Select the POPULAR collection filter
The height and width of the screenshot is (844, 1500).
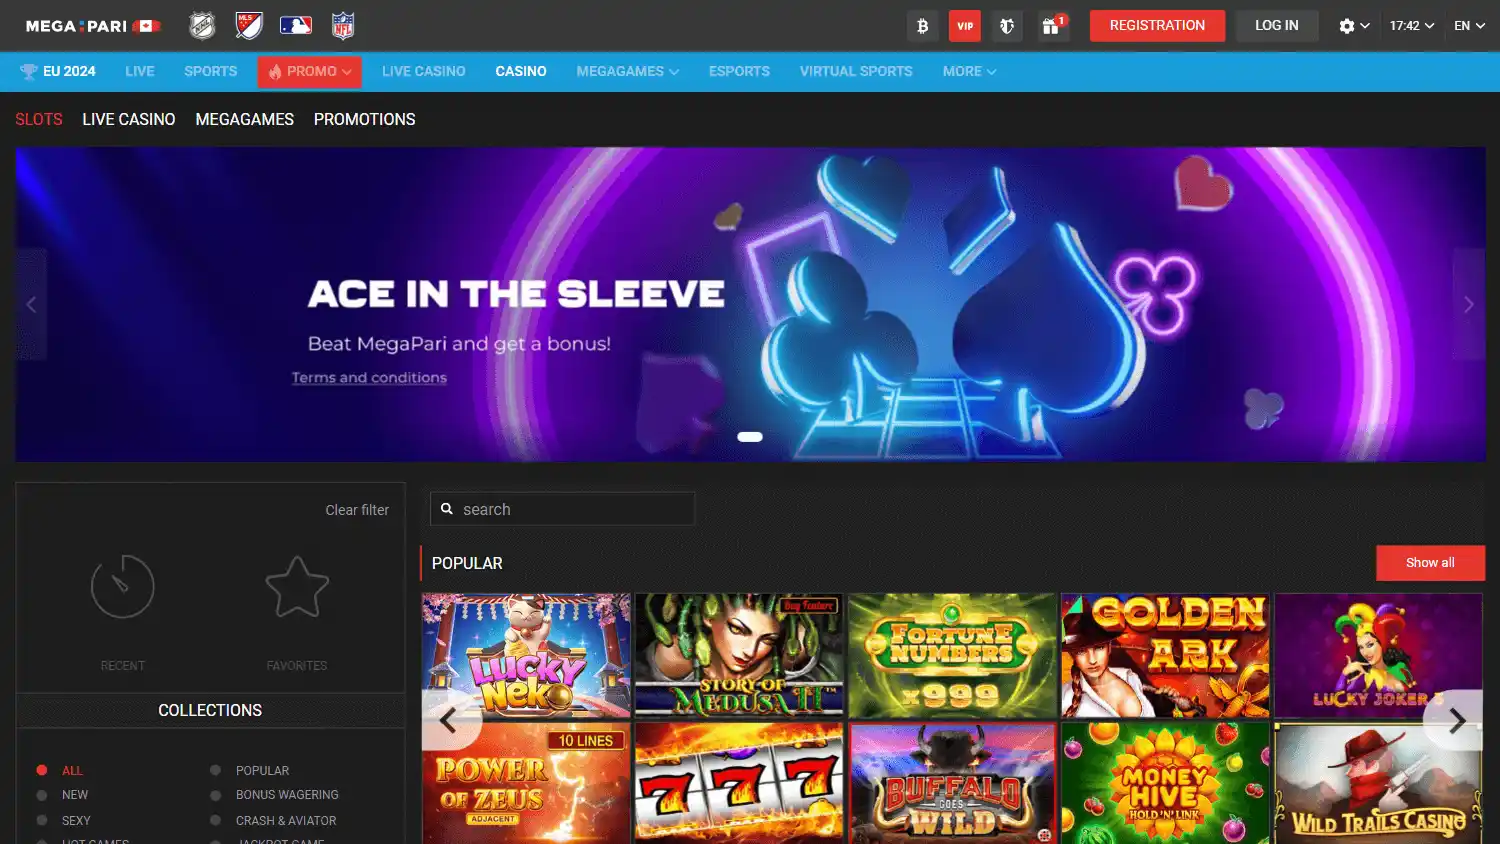250,770
